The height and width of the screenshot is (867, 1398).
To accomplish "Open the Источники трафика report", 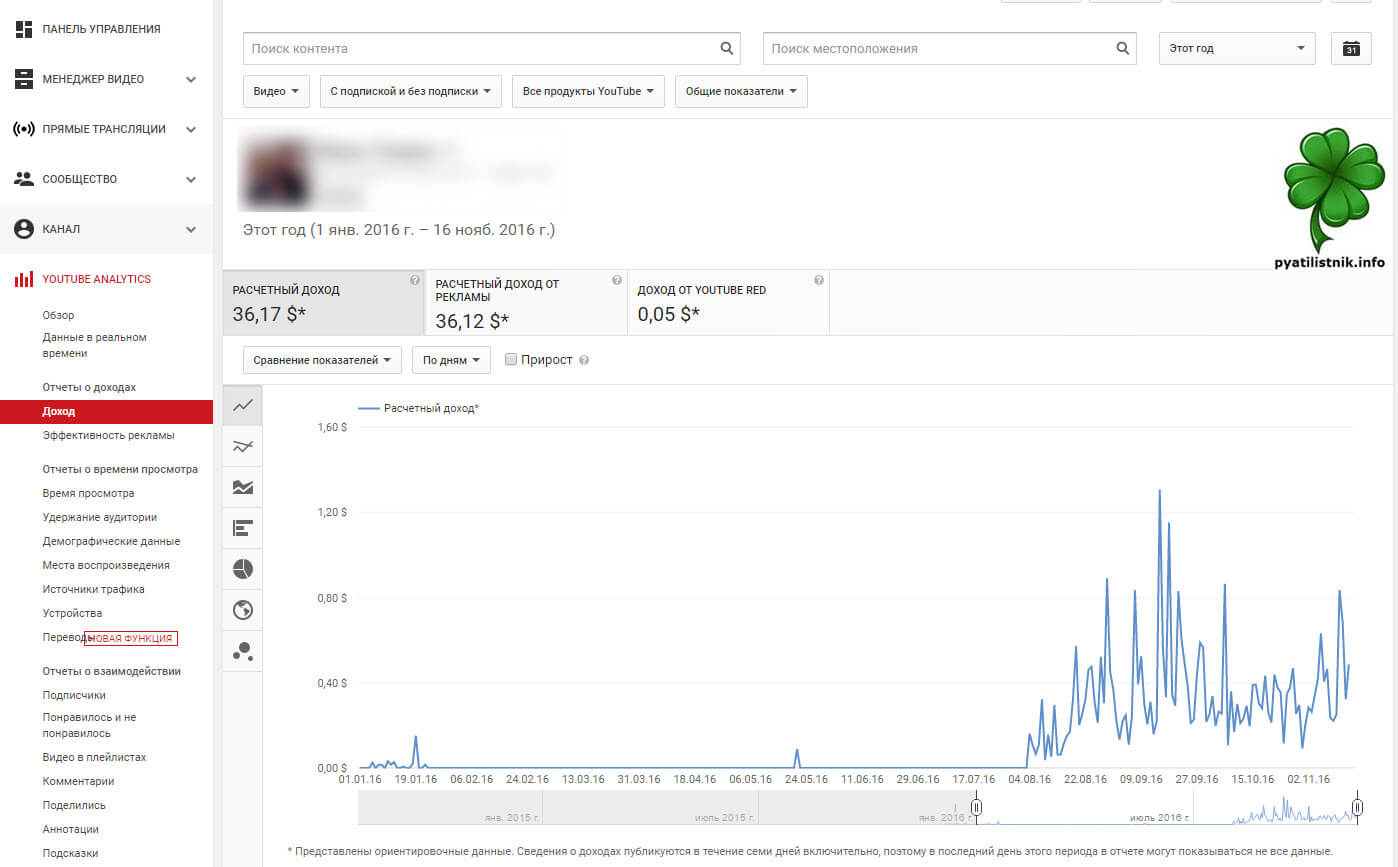I will coord(93,589).
